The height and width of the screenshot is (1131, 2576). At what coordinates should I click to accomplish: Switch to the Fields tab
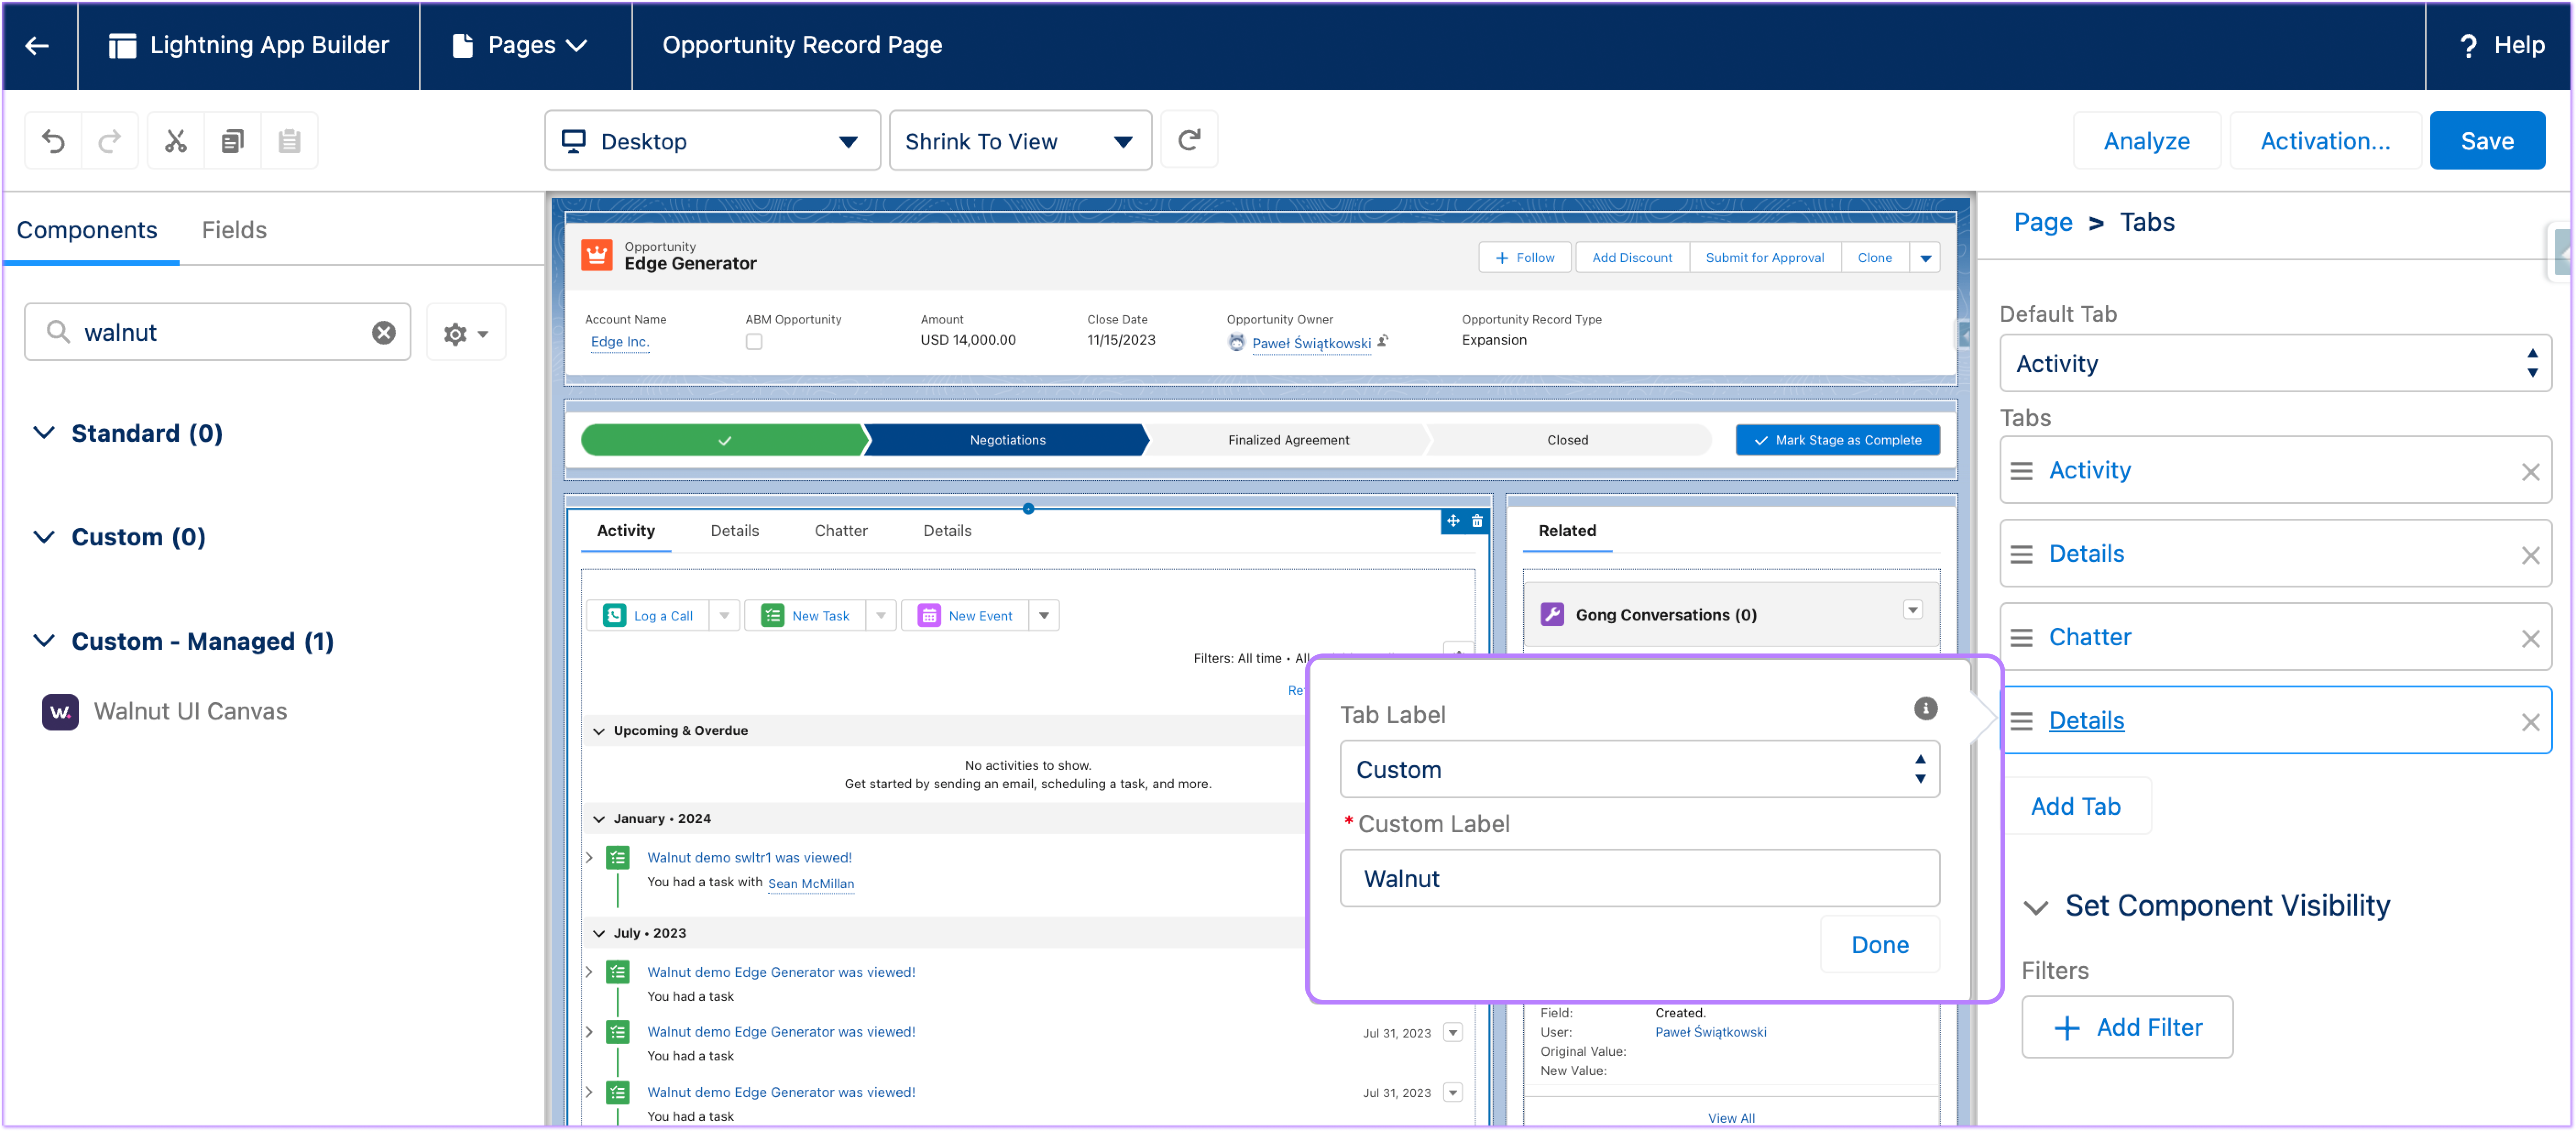pyautogui.click(x=234, y=230)
